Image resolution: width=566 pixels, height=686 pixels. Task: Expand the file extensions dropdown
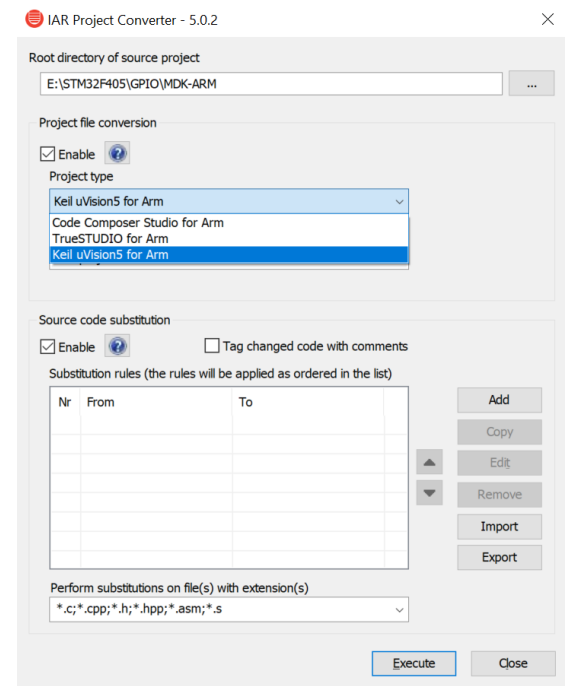pos(399,610)
